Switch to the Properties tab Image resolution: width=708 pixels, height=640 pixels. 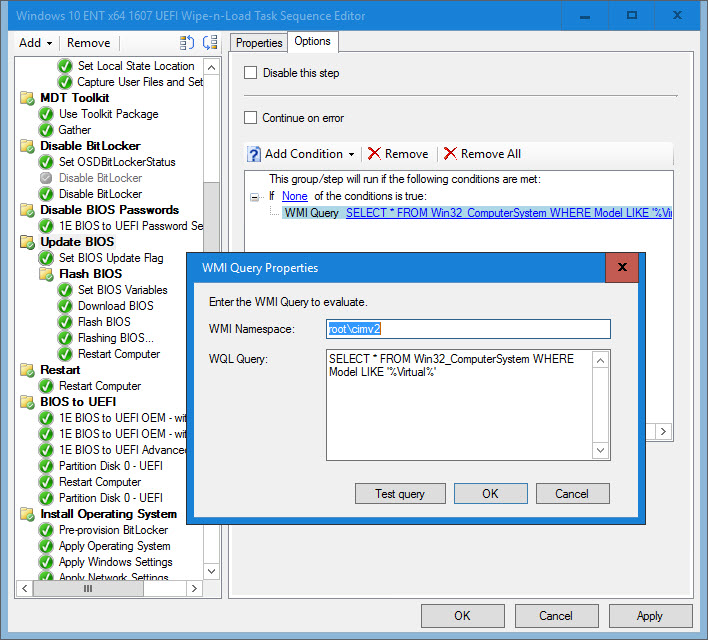tap(259, 43)
